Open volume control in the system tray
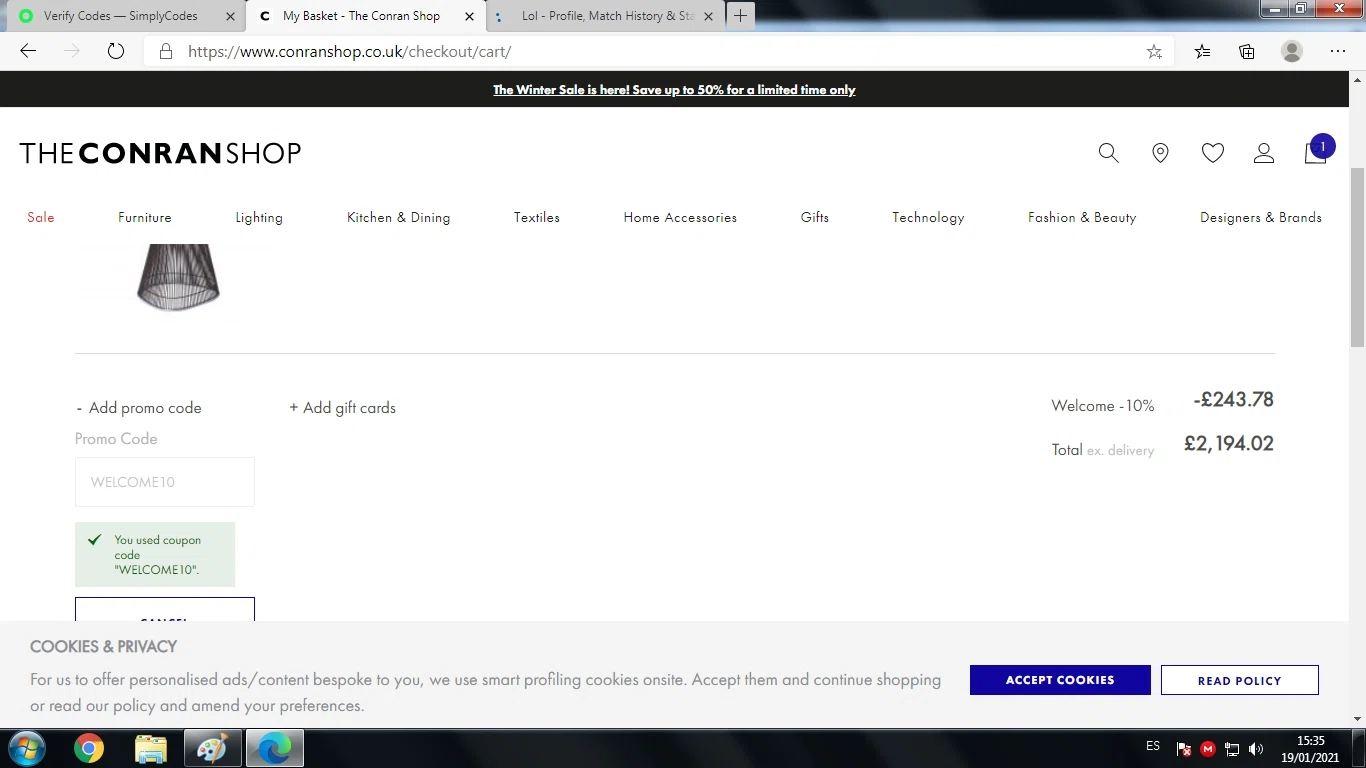Viewport: 1366px width, 768px height. tap(1256, 749)
